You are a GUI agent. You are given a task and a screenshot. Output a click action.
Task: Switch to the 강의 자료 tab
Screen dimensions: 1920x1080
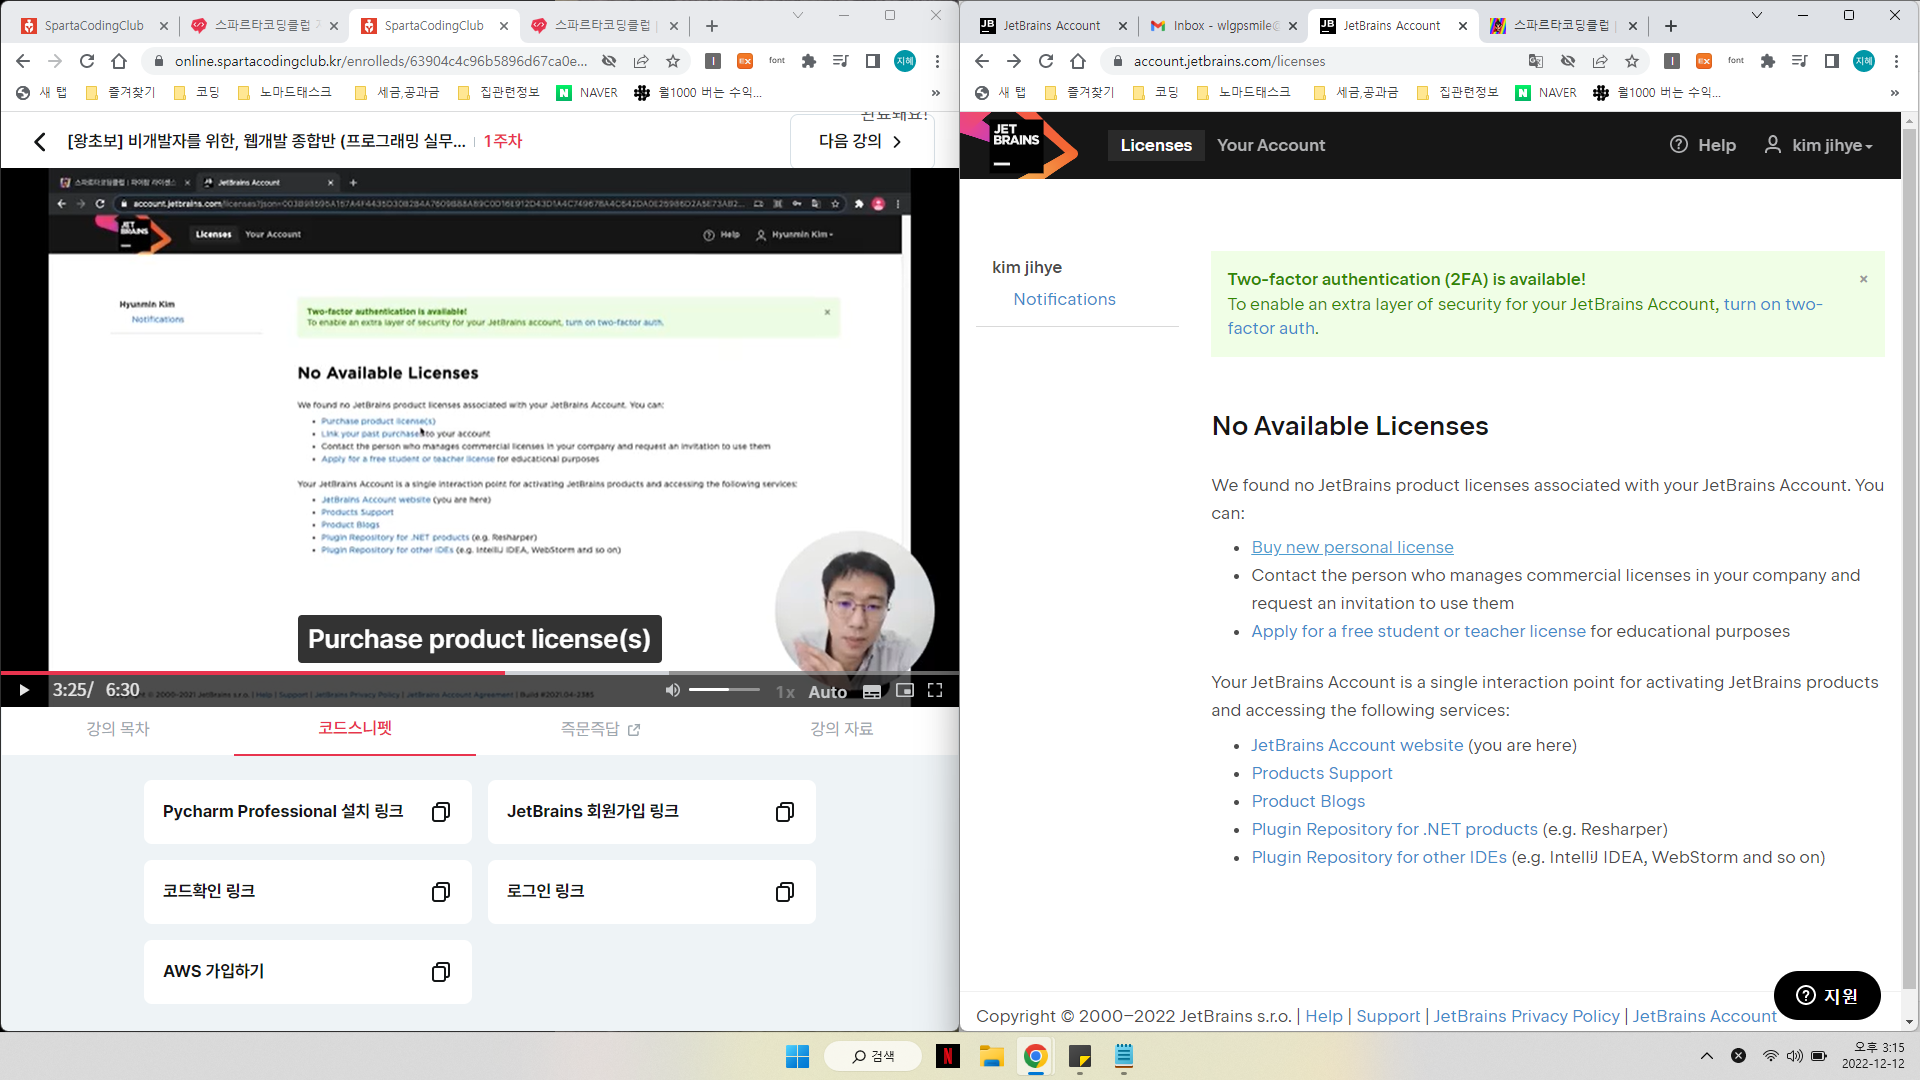842,729
